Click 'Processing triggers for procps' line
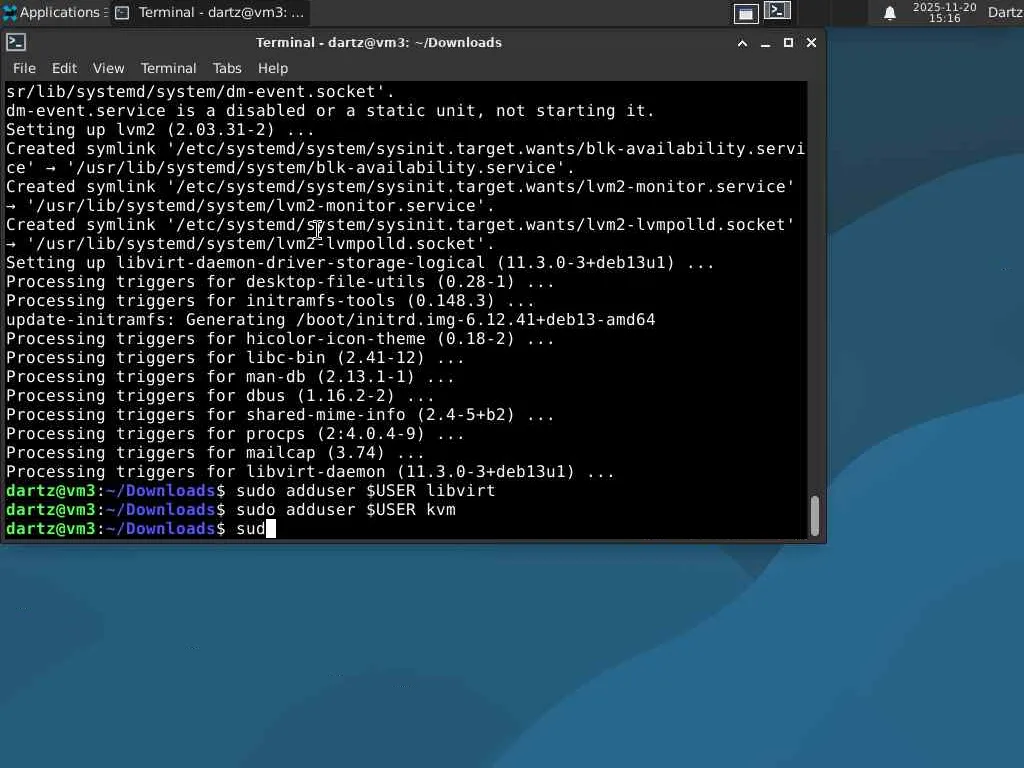The image size is (1024, 768). point(235,433)
